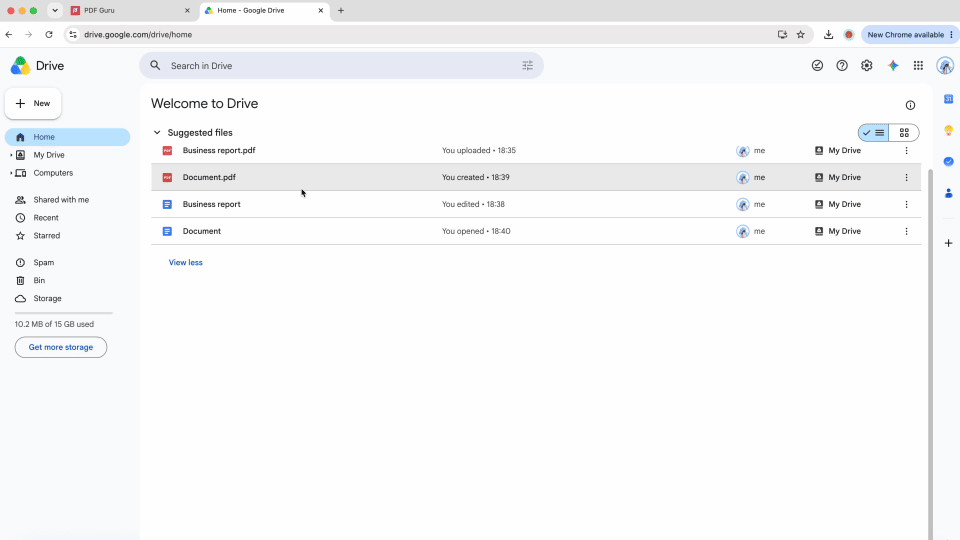Open the Google Drive logo home link
Image resolution: width=960 pixels, height=540 pixels.
pyautogui.click(x=37, y=66)
